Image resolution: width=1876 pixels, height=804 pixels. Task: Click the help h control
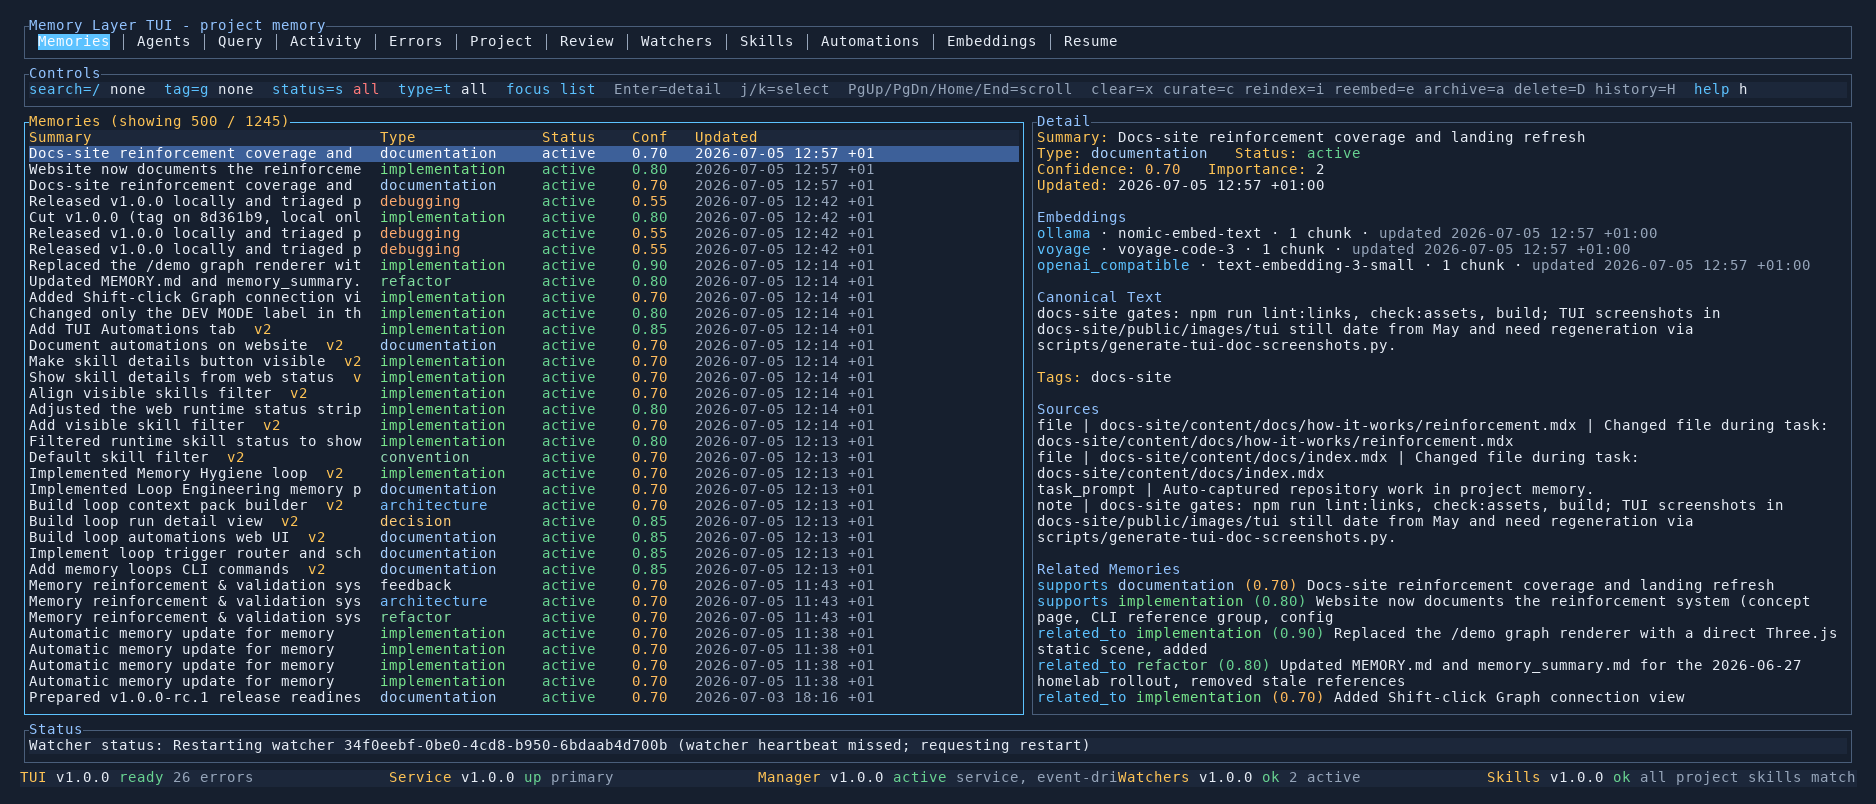[x=1721, y=89]
